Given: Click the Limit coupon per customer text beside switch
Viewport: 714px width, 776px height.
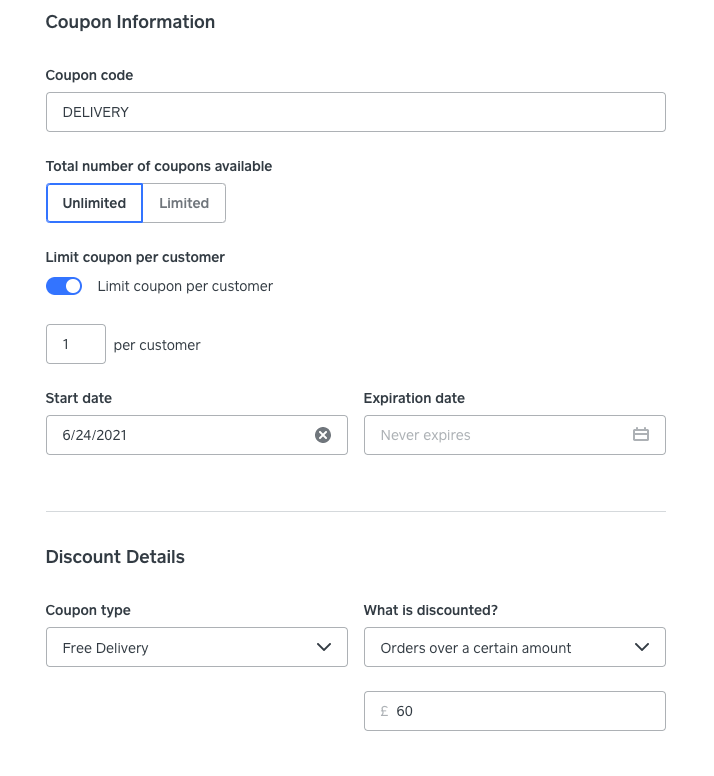Looking at the screenshot, I should (185, 286).
